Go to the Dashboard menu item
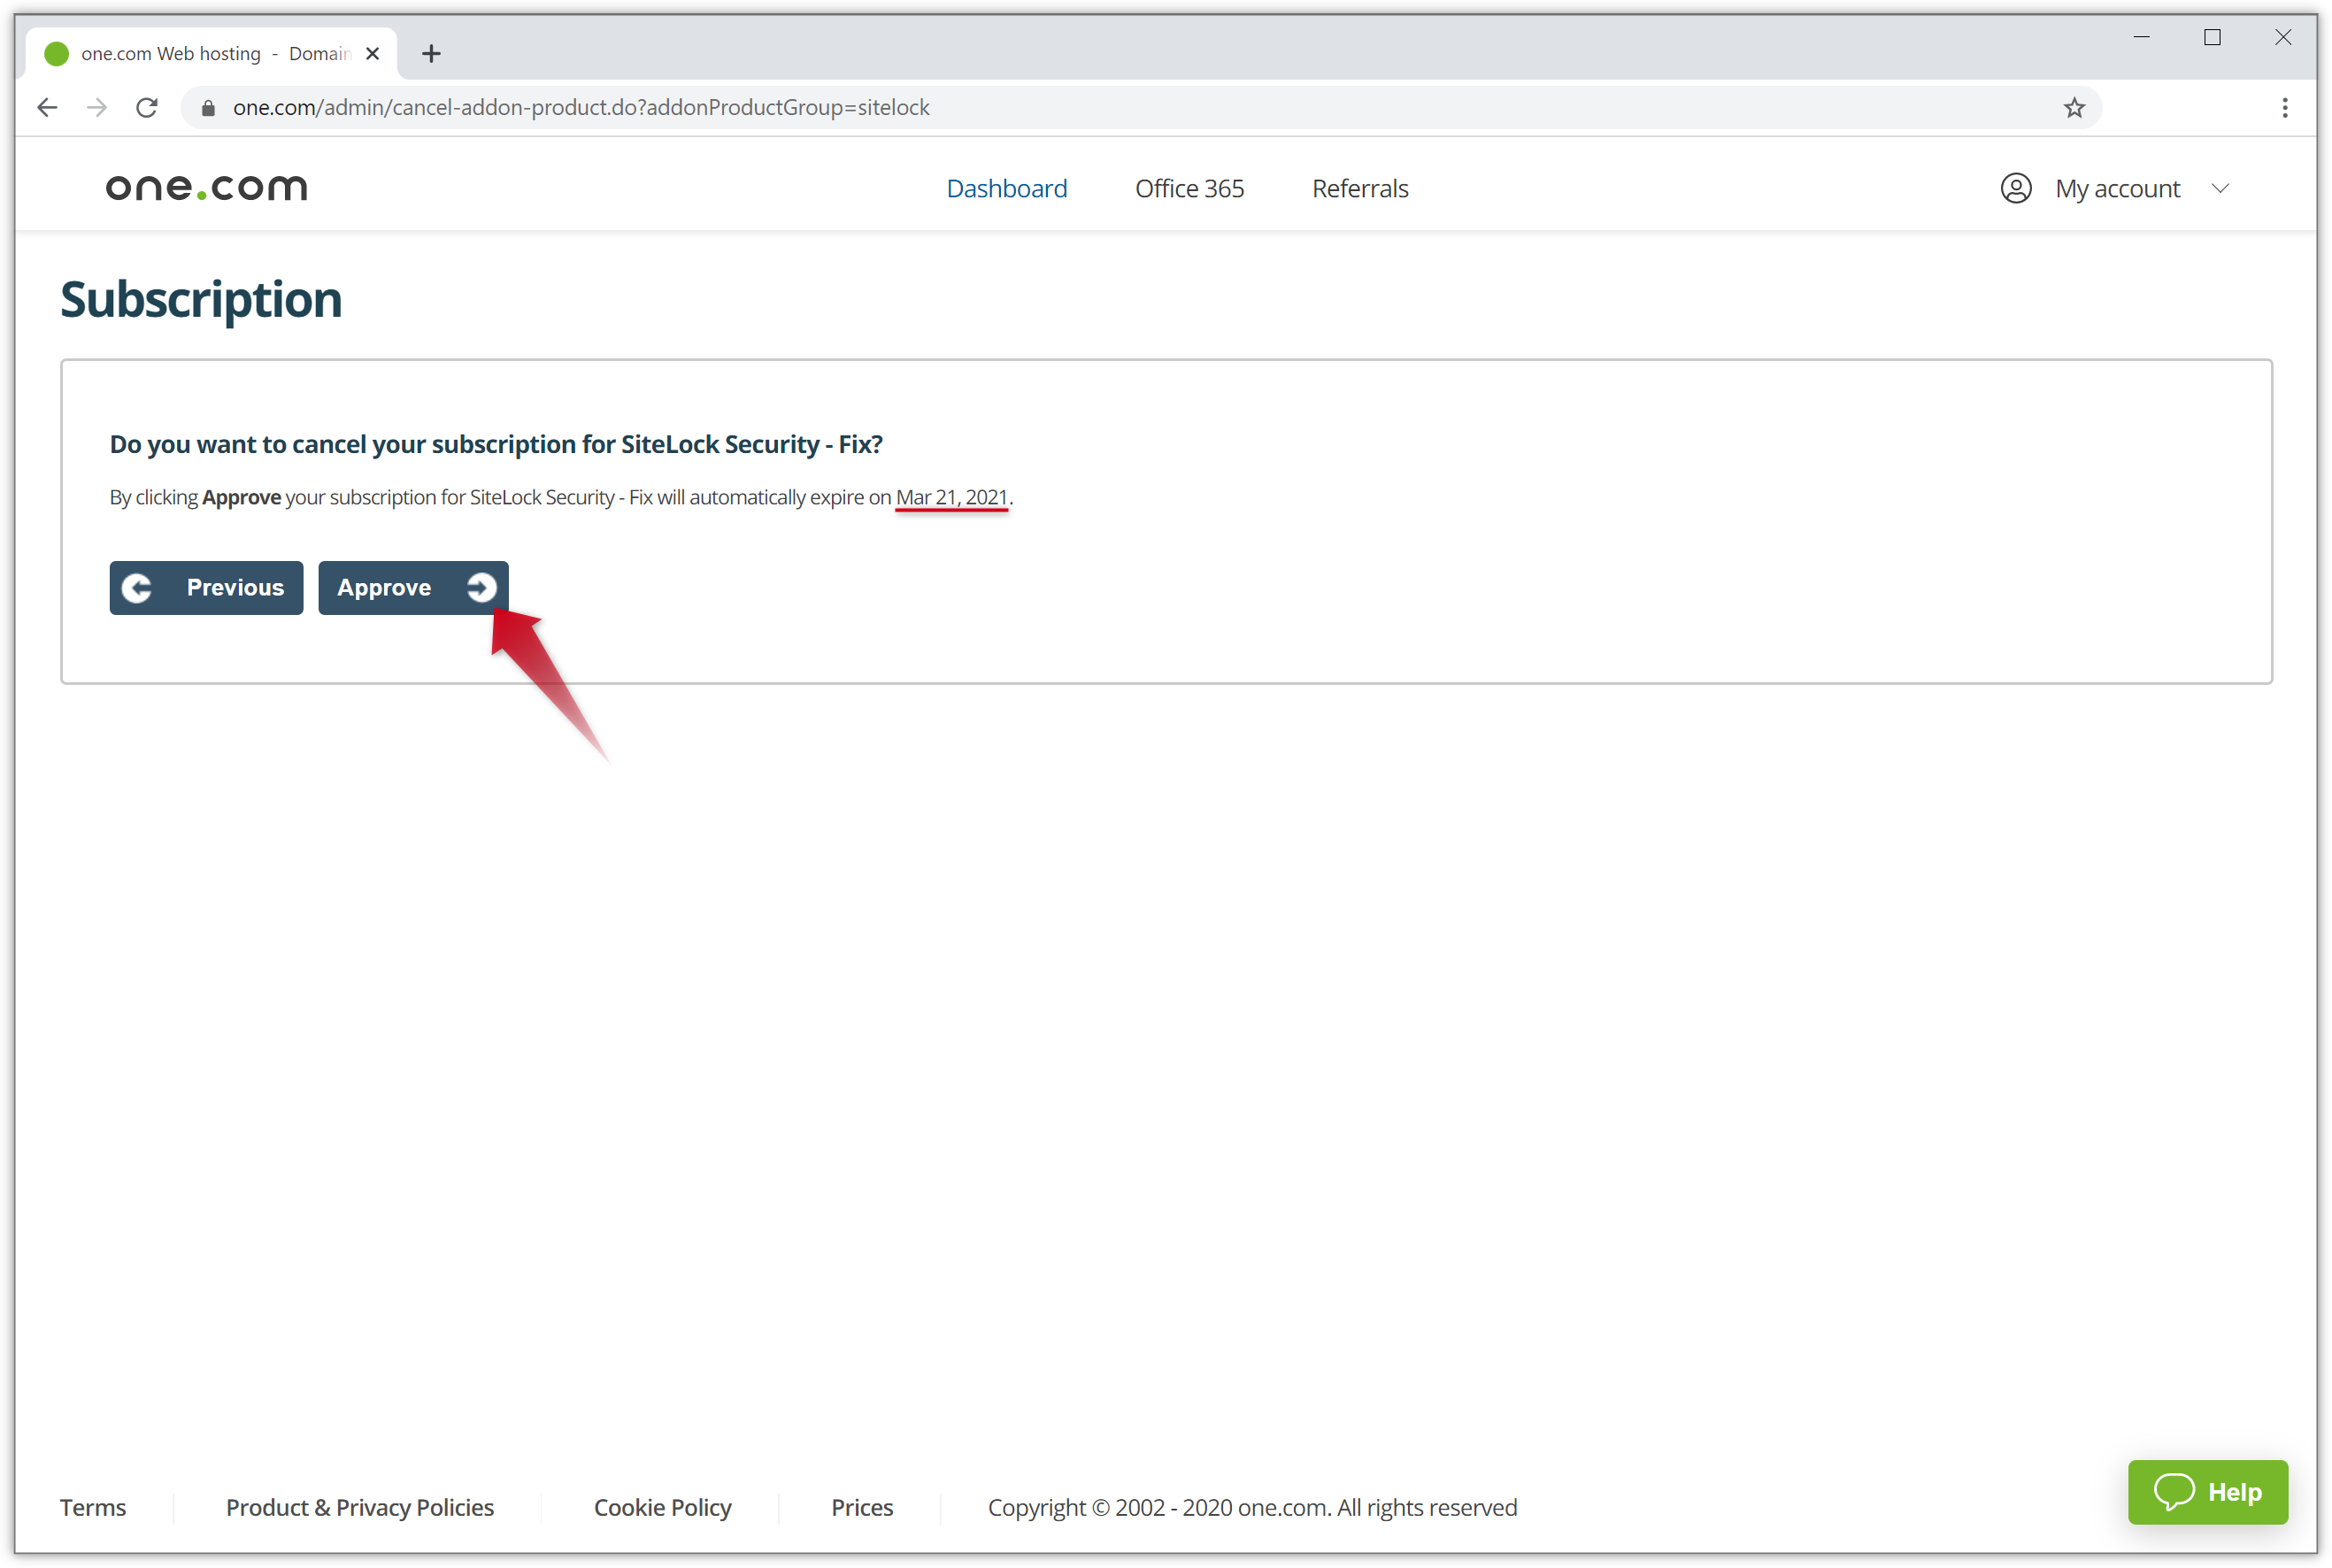The image size is (2332, 1568). click(1006, 188)
